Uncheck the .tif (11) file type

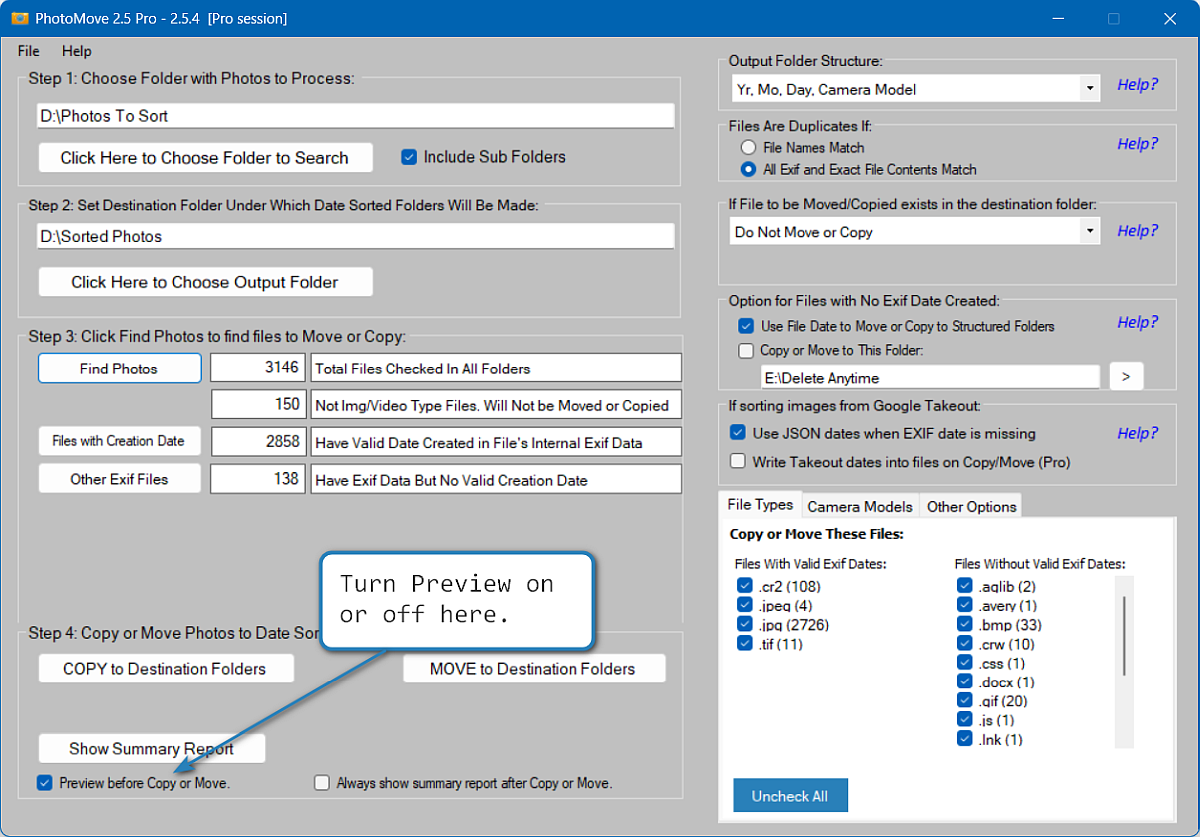[x=745, y=644]
